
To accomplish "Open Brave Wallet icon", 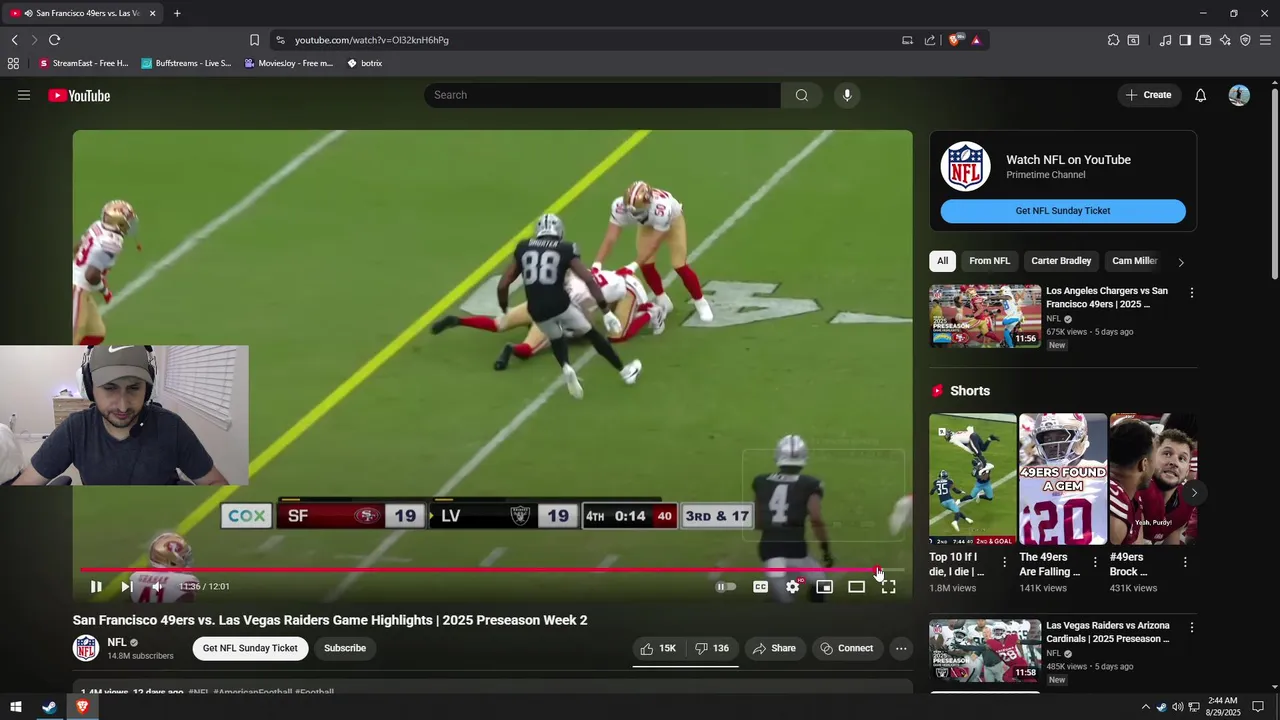I will 1205,40.
